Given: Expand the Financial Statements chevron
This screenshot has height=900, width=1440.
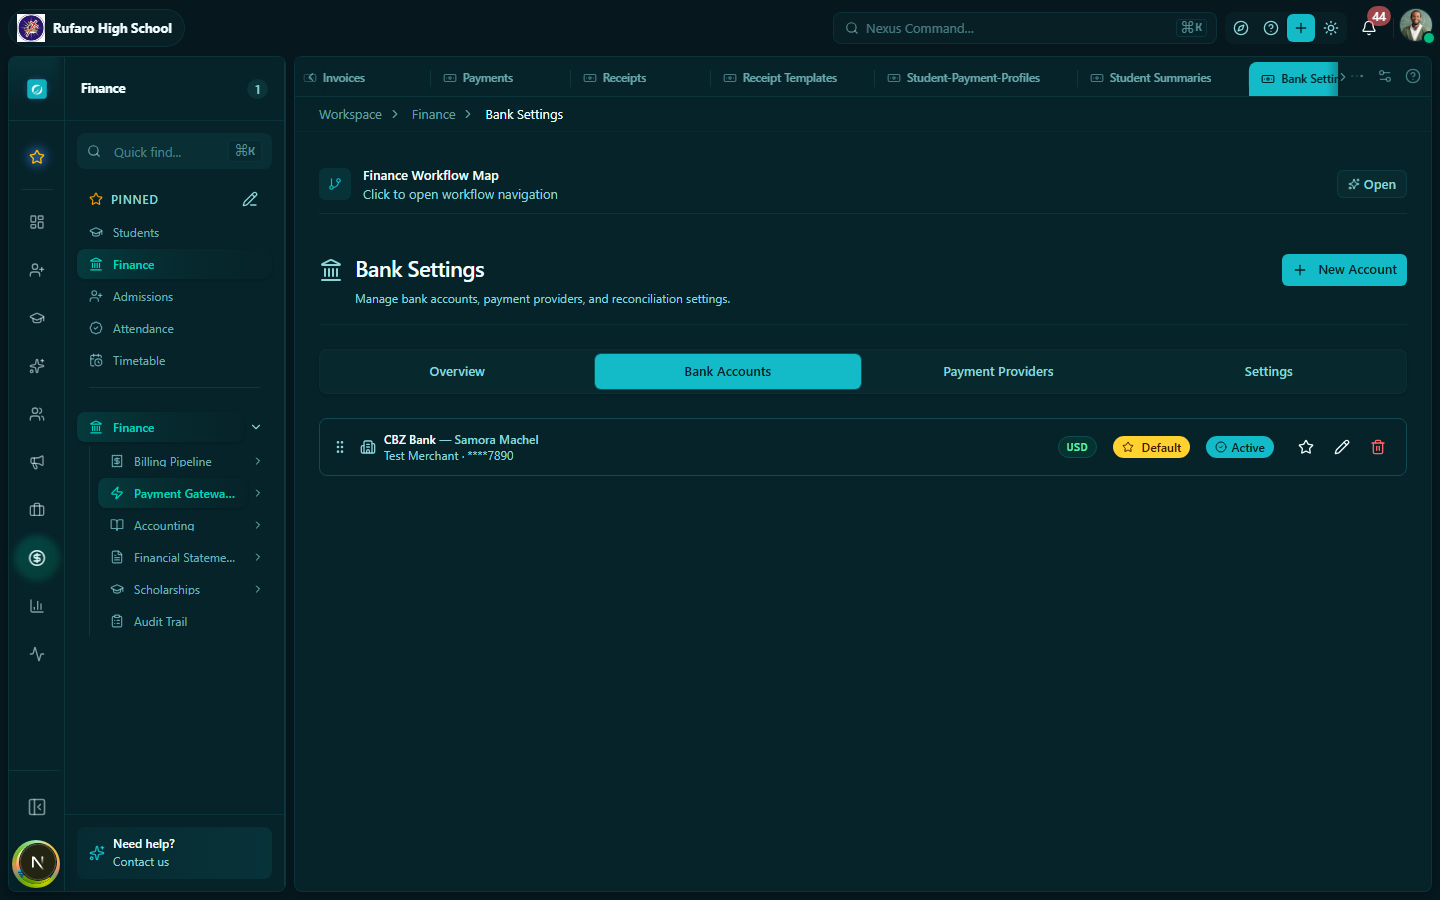Looking at the screenshot, I should click(x=258, y=557).
